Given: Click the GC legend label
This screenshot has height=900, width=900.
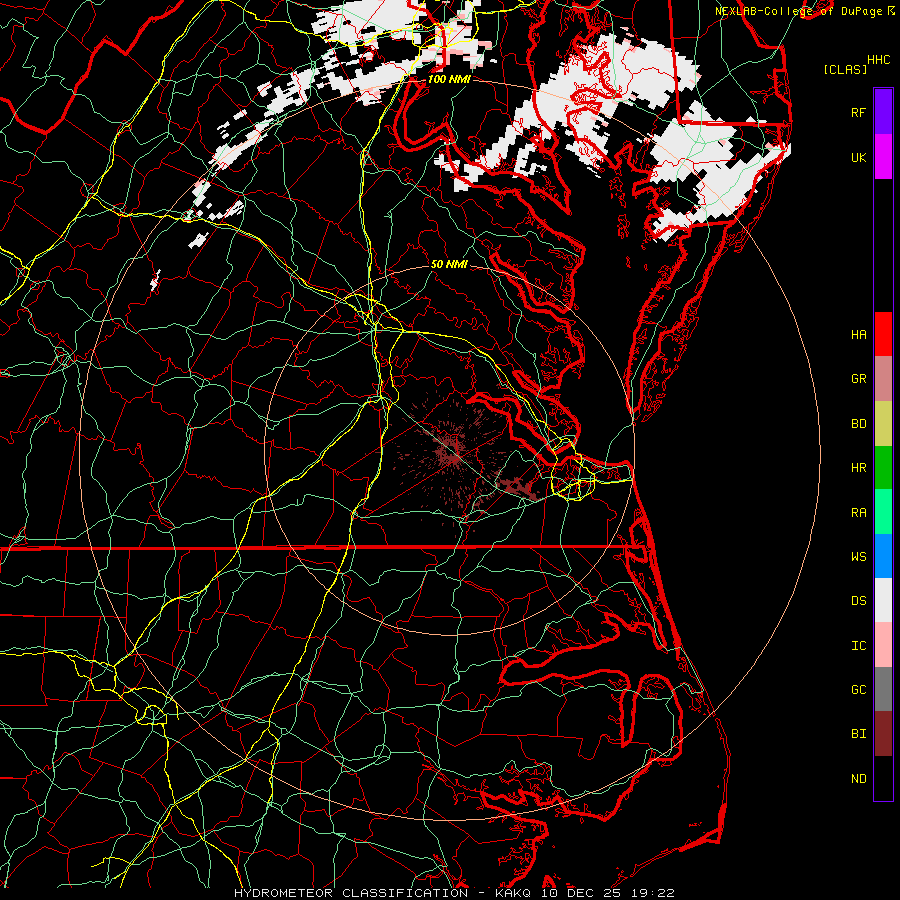Looking at the screenshot, I should point(858,690).
